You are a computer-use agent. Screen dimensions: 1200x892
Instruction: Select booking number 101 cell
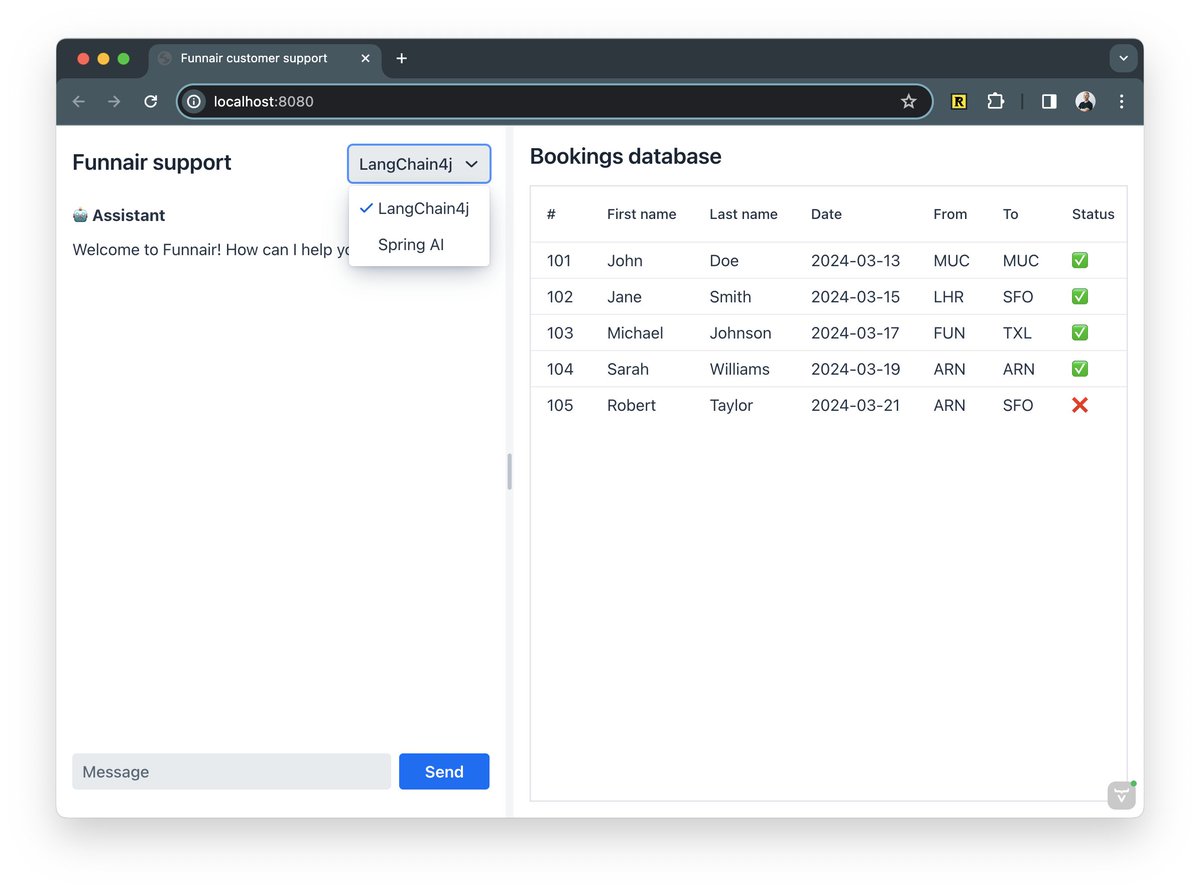559,260
